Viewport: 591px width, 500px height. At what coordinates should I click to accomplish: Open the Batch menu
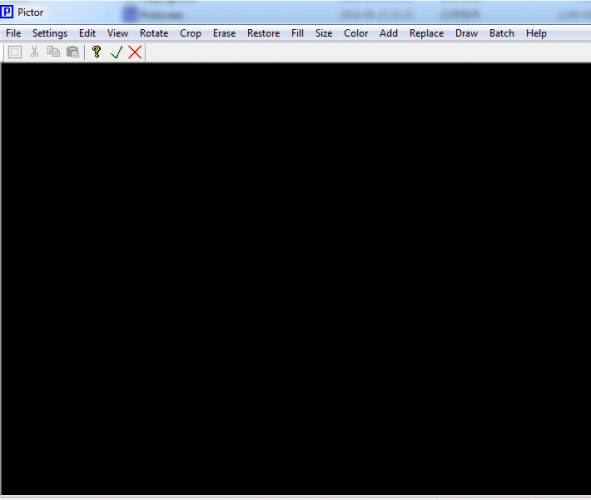(x=502, y=33)
